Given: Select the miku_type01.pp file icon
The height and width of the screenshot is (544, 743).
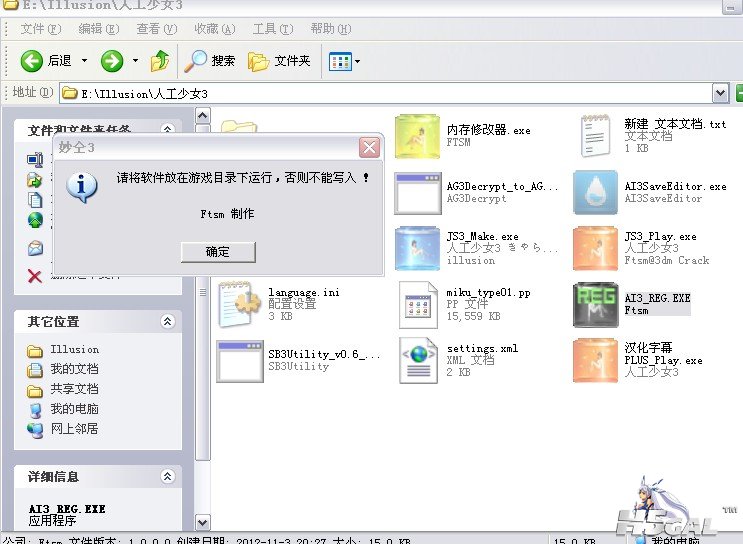Looking at the screenshot, I should click(x=418, y=304).
